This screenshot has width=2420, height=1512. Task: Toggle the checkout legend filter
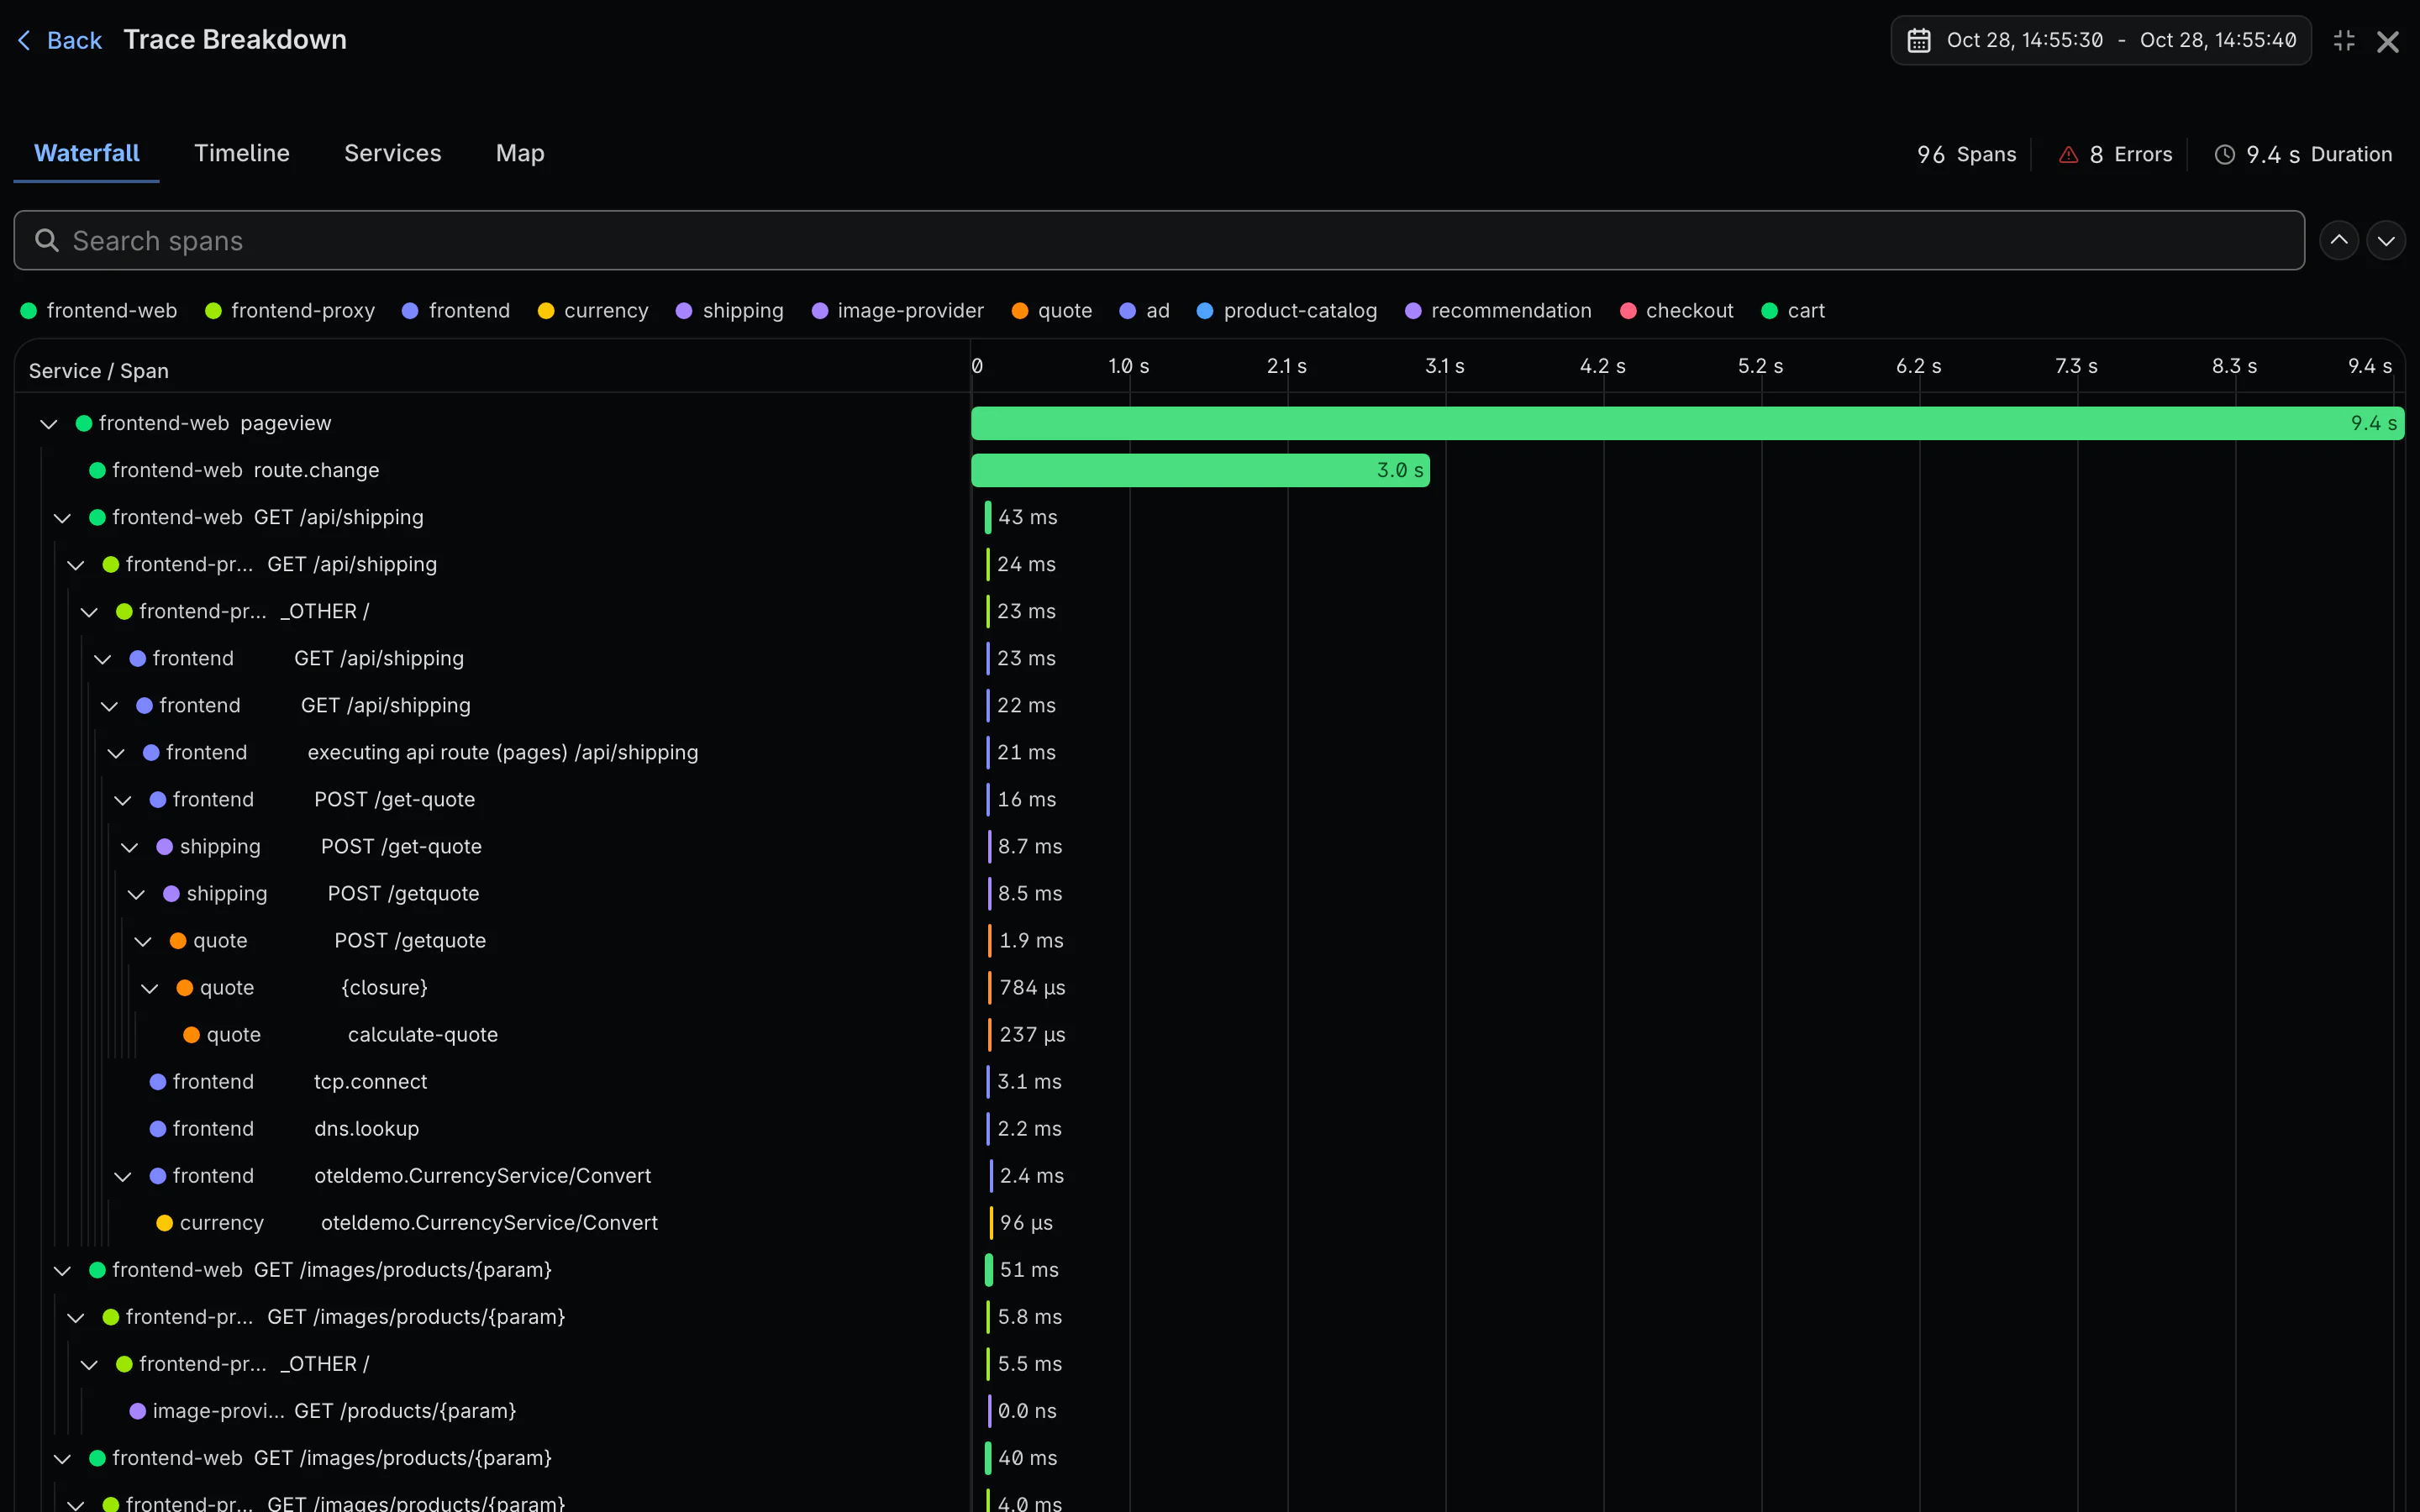(1676, 311)
